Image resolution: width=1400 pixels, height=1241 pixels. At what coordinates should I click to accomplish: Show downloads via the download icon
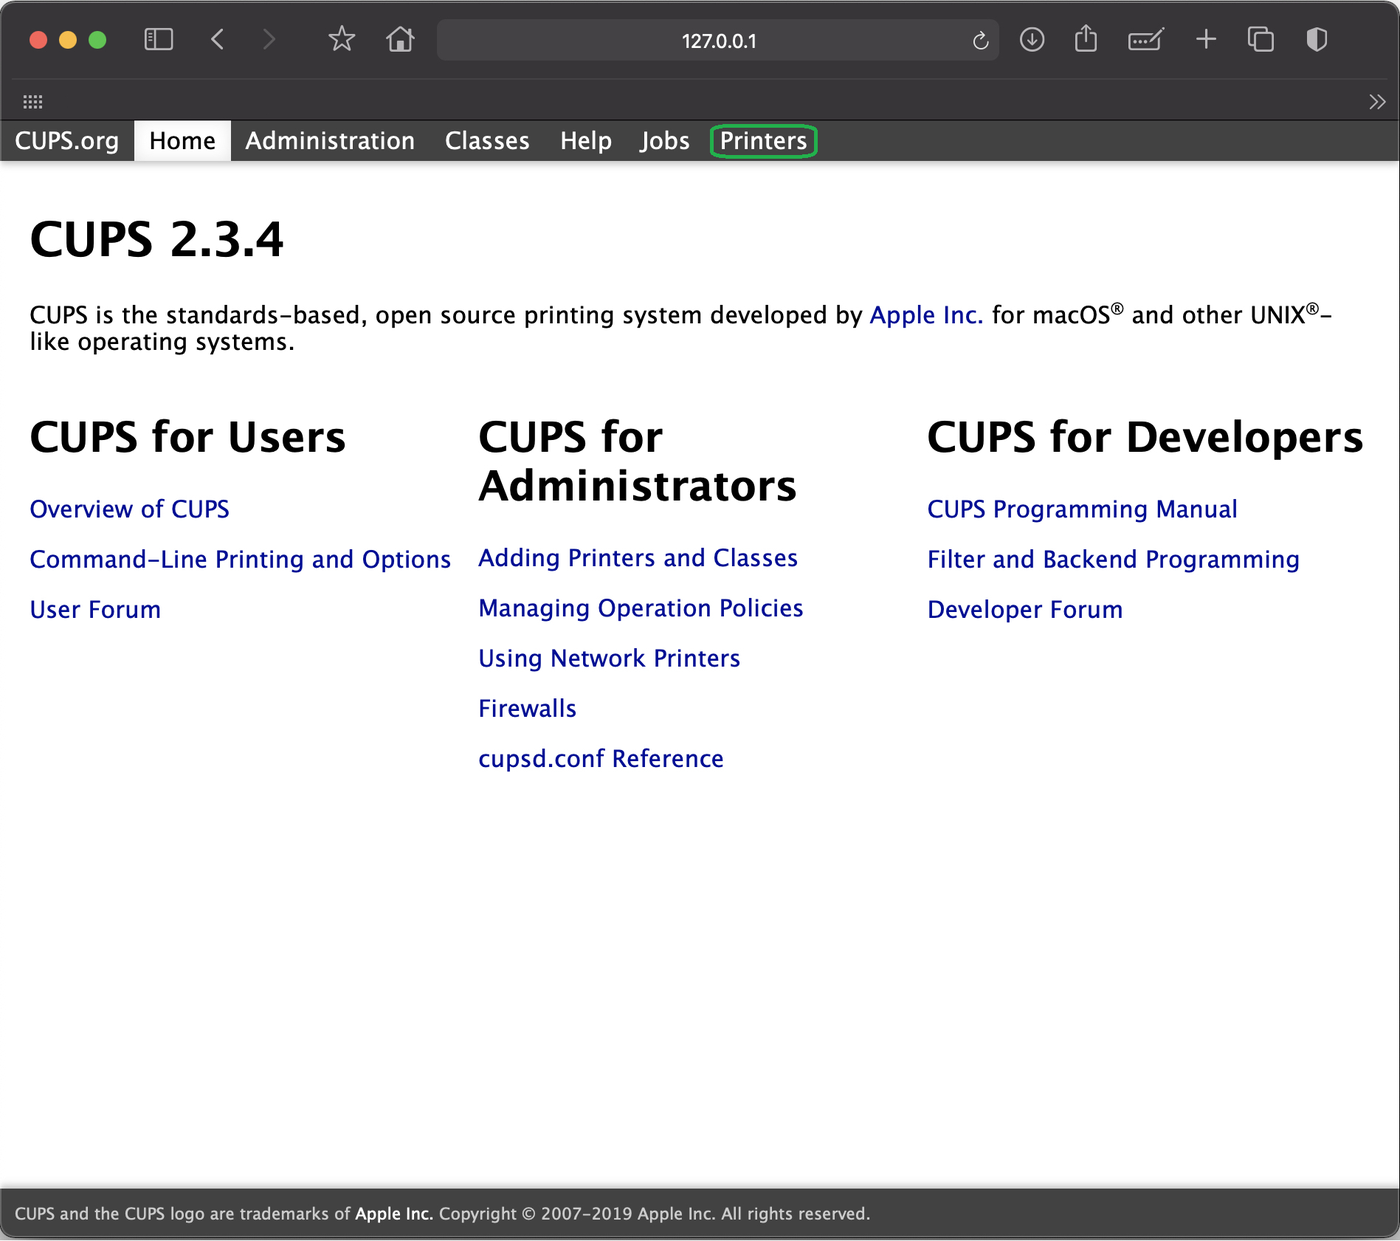(x=1032, y=40)
